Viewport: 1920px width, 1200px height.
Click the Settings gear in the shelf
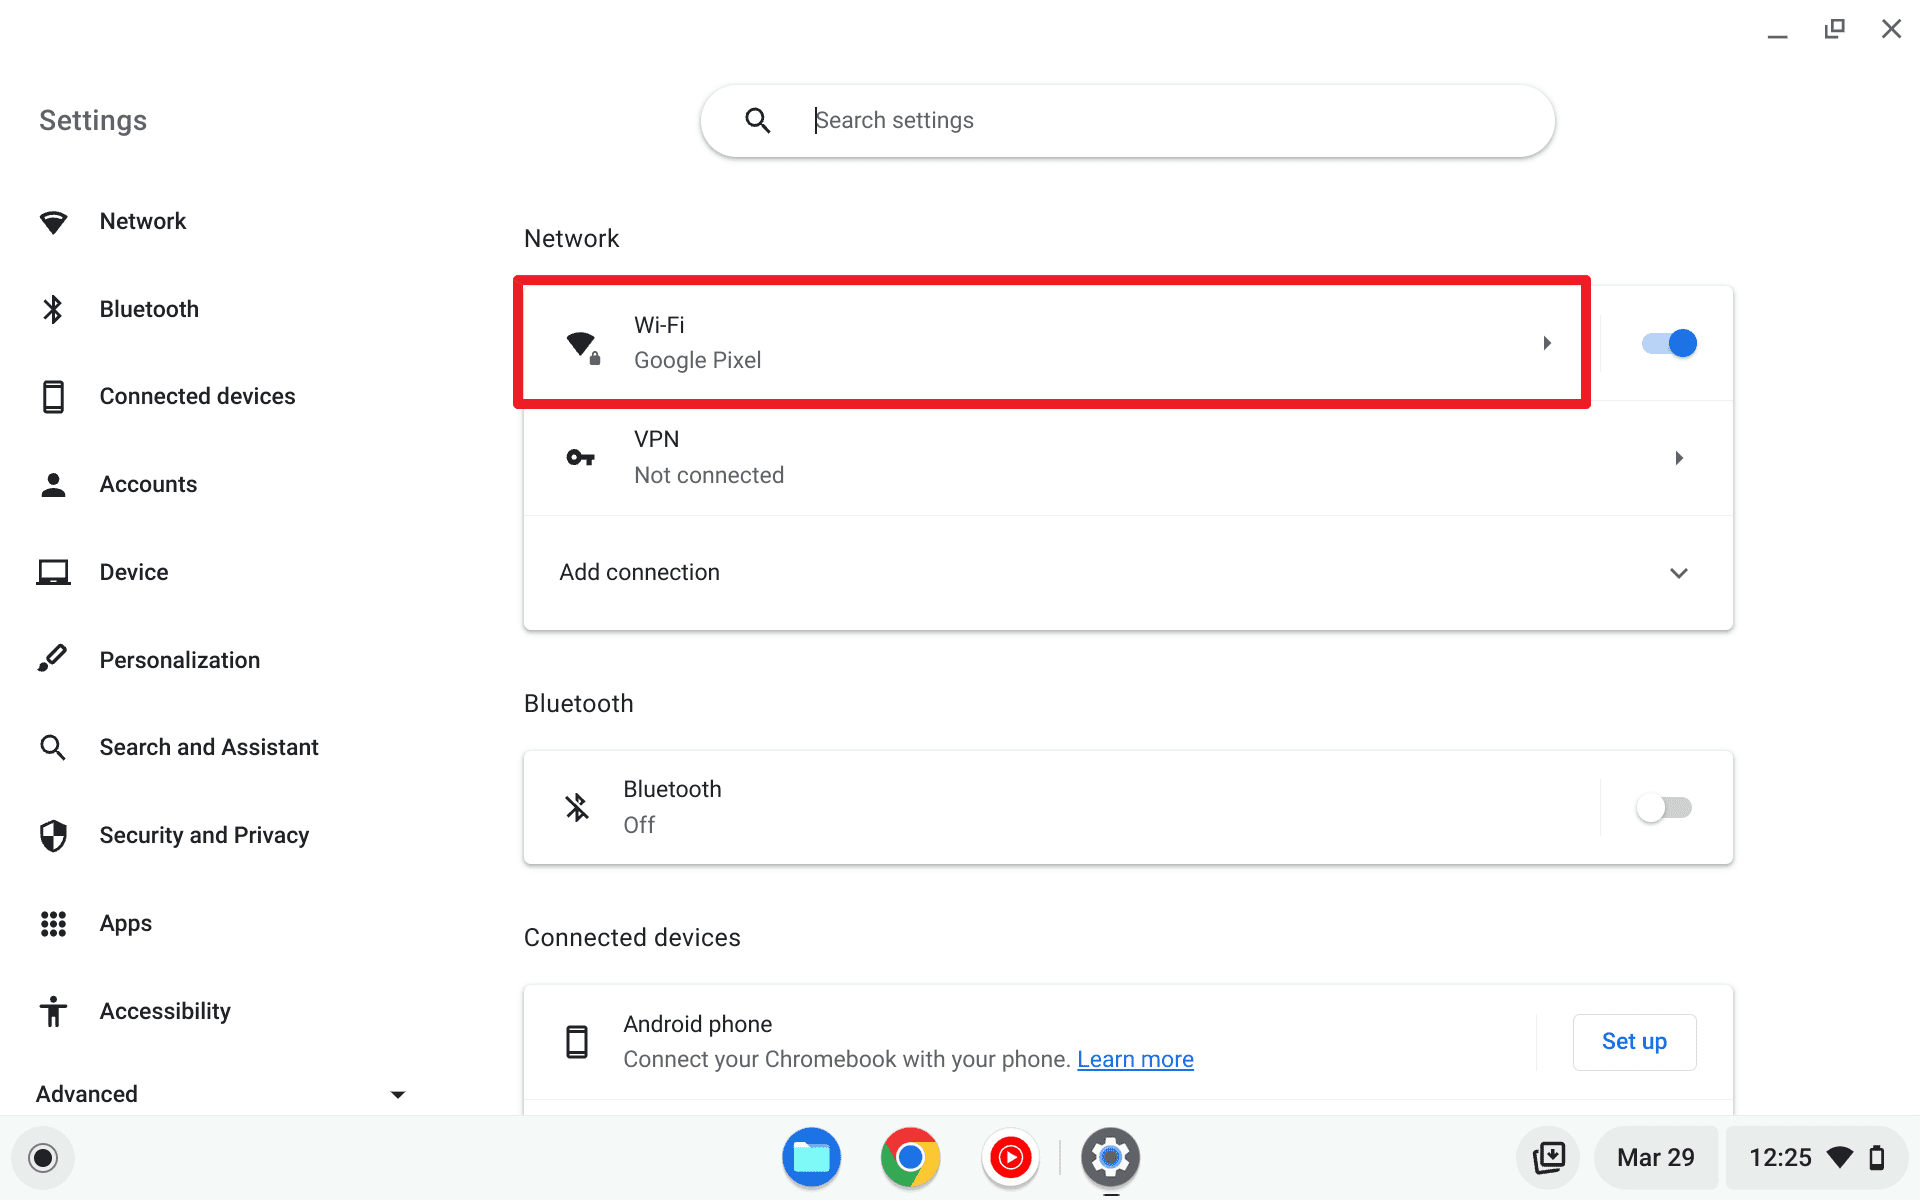(x=1110, y=1157)
